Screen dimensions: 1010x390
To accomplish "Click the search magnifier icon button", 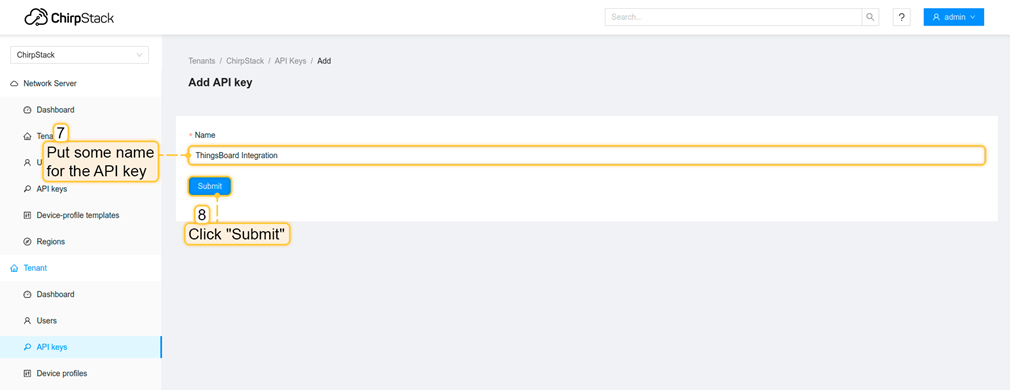I will pos(870,17).
